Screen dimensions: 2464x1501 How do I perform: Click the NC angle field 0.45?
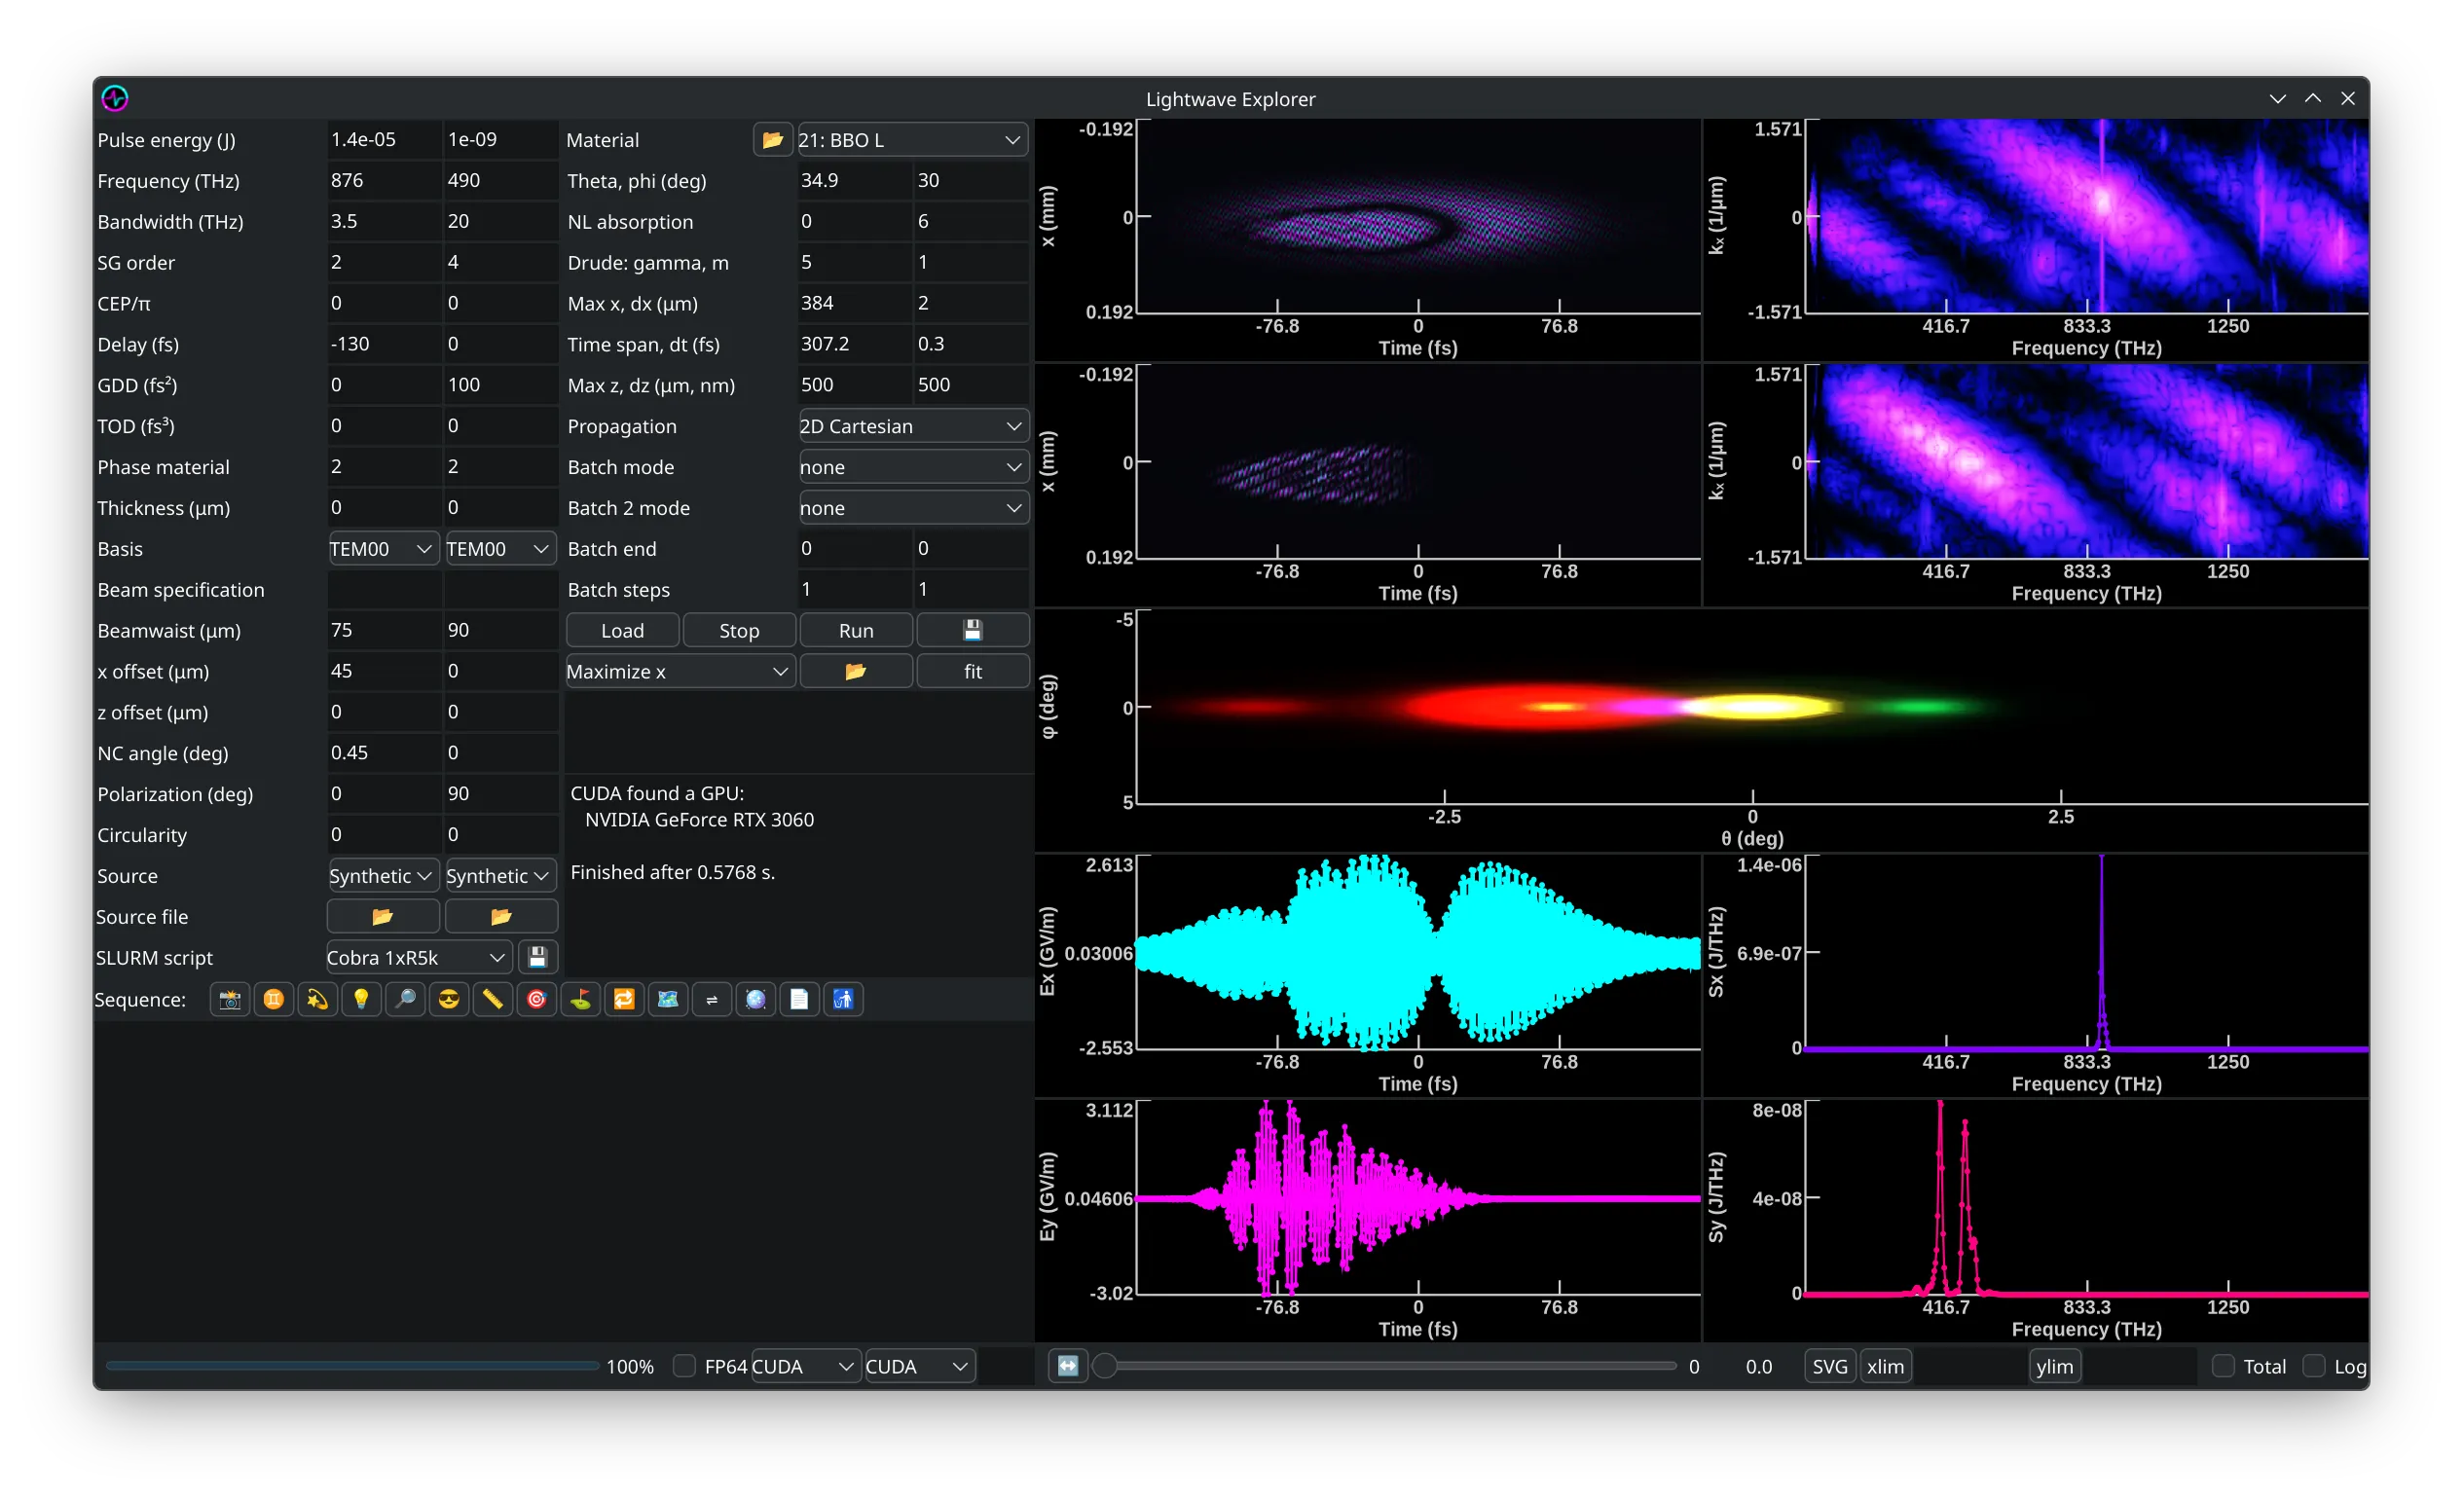coord(384,753)
